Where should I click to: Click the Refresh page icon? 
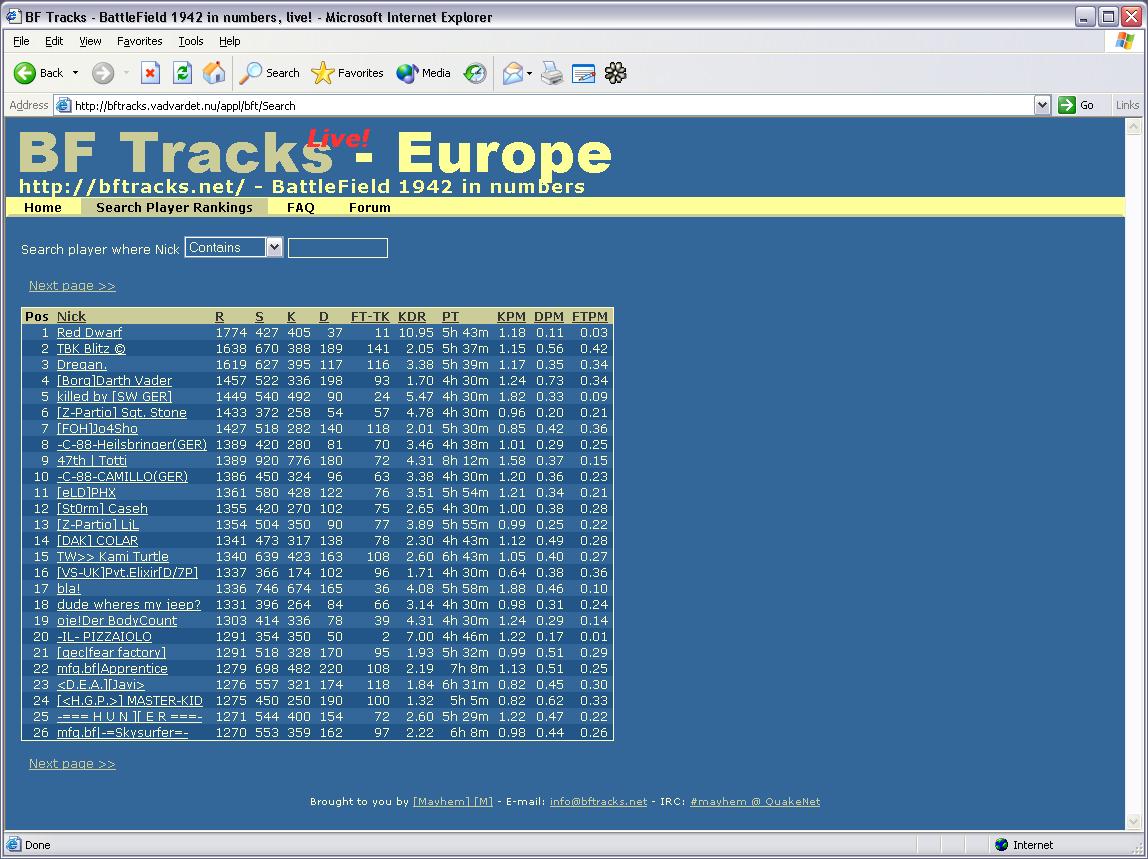pos(182,72)
